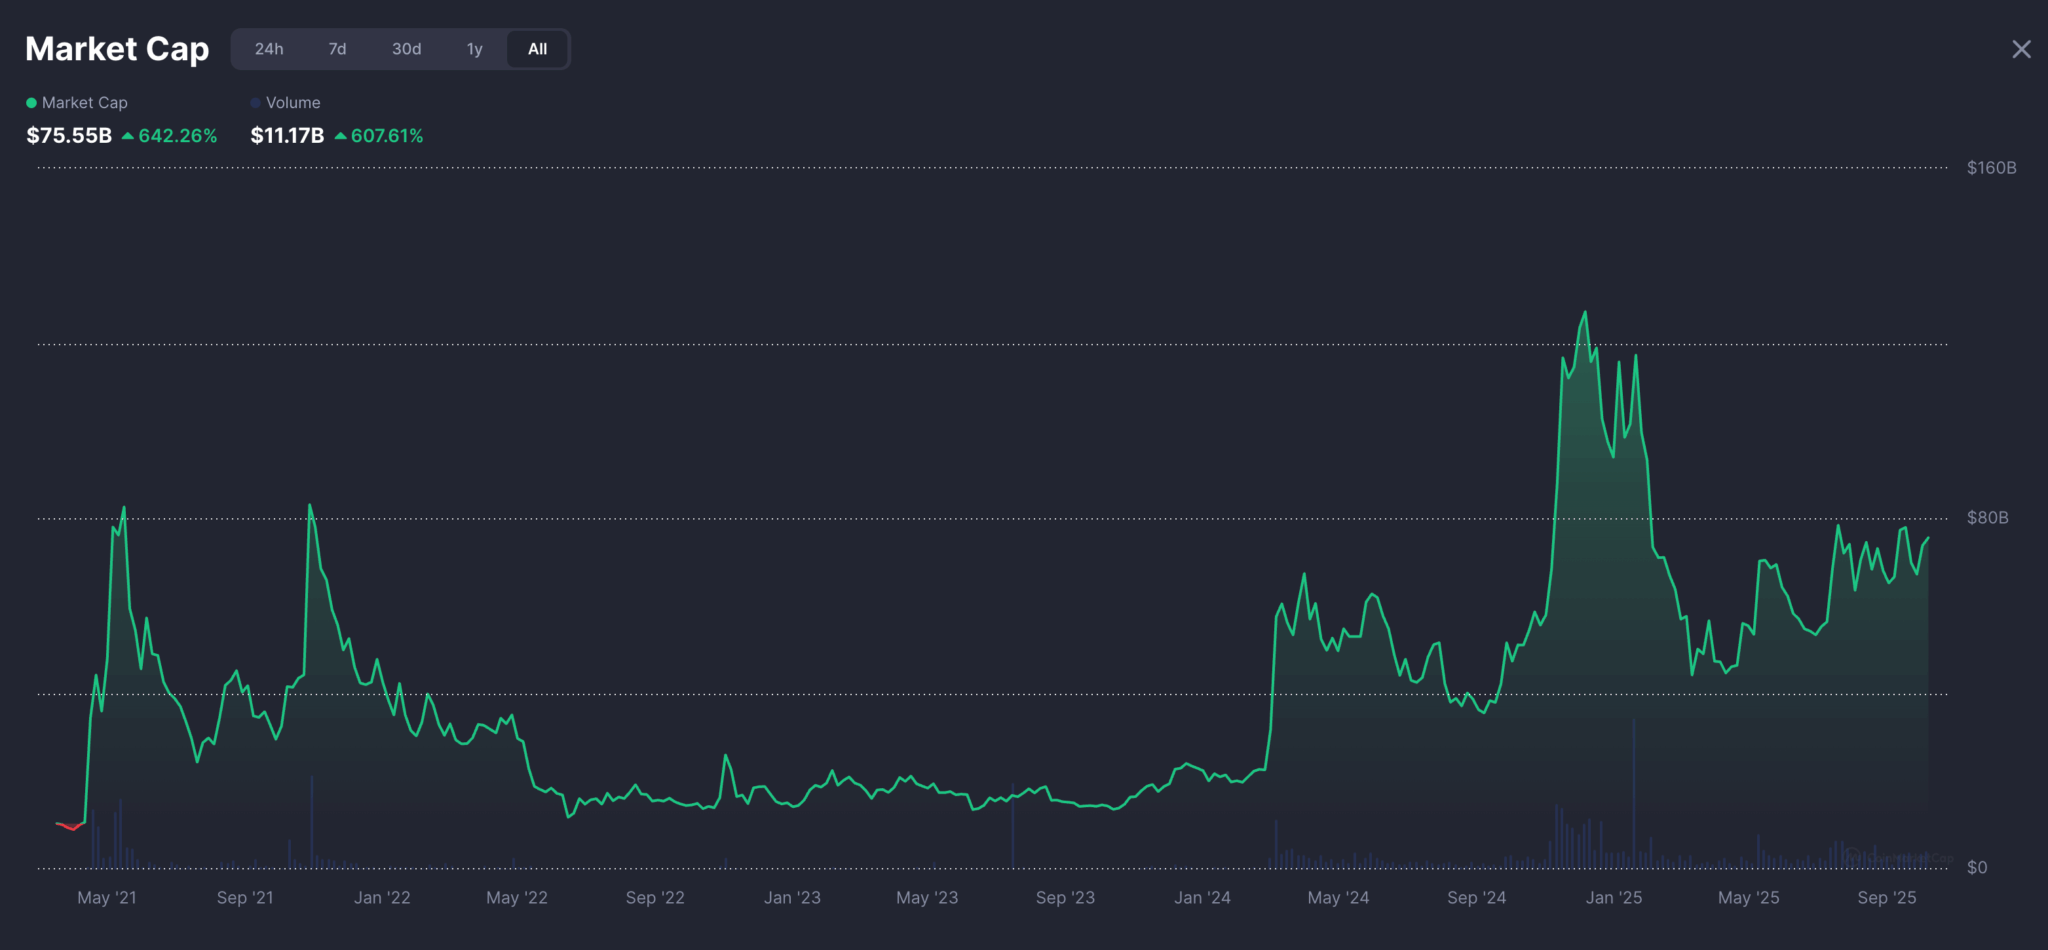The height and width of the screenshot is (950, 2048).
Task: Click the red line segment at chart start
Action: [x=70, y=826]
